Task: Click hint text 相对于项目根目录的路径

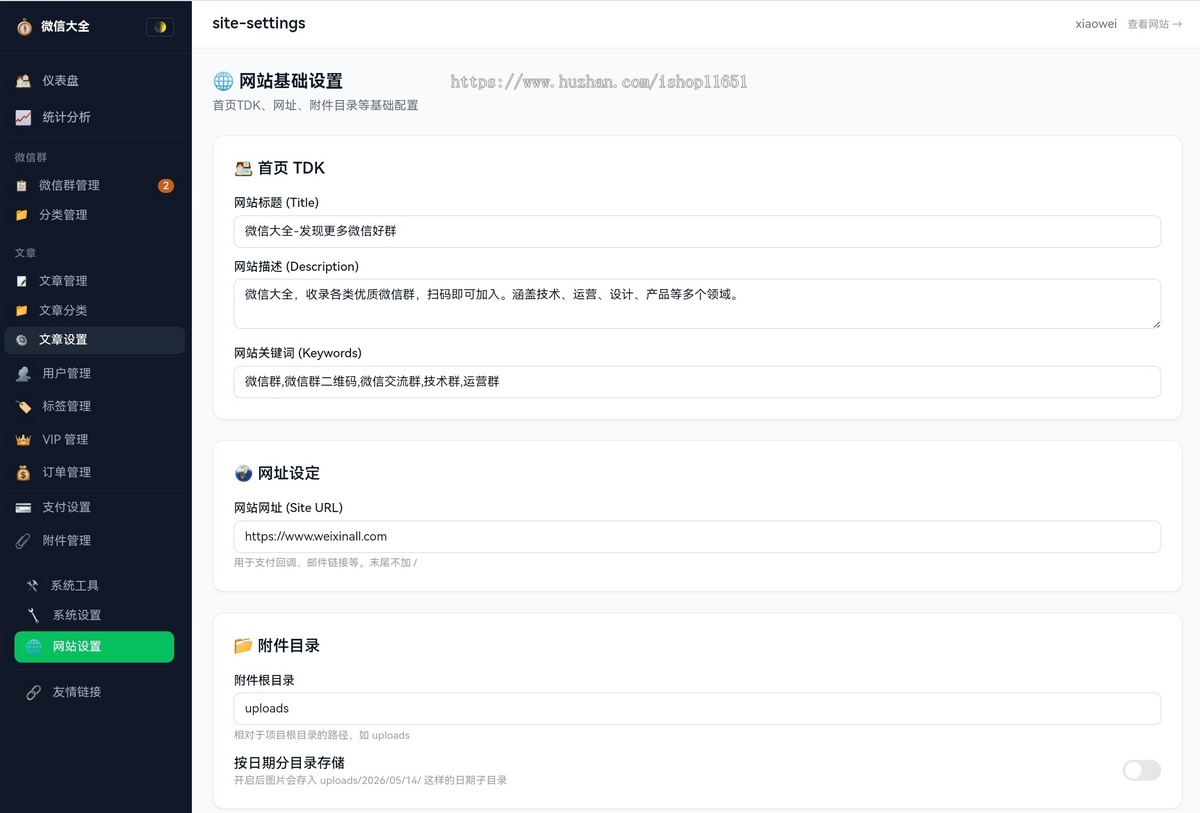Action: 322,735
